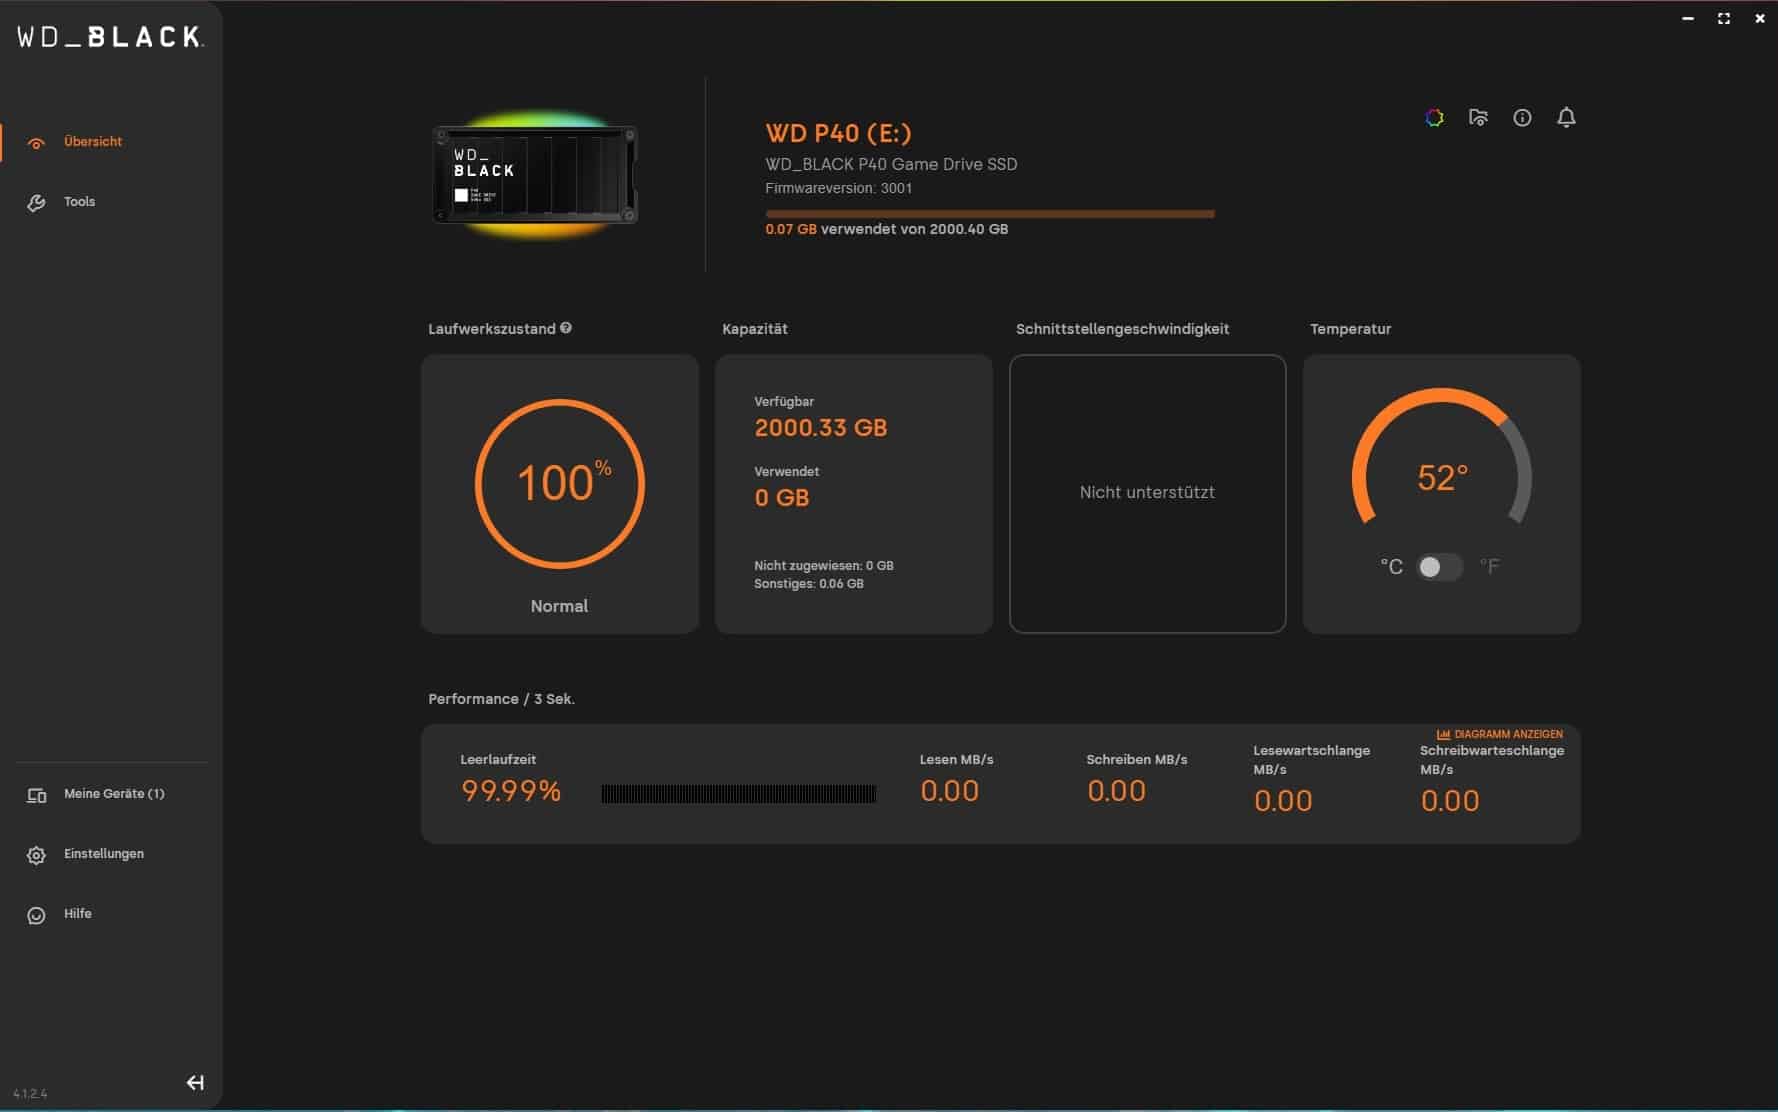Click the storage usage progress bar
The width and height of the screenshot is (1778, 1112).
tap(989, 214)
